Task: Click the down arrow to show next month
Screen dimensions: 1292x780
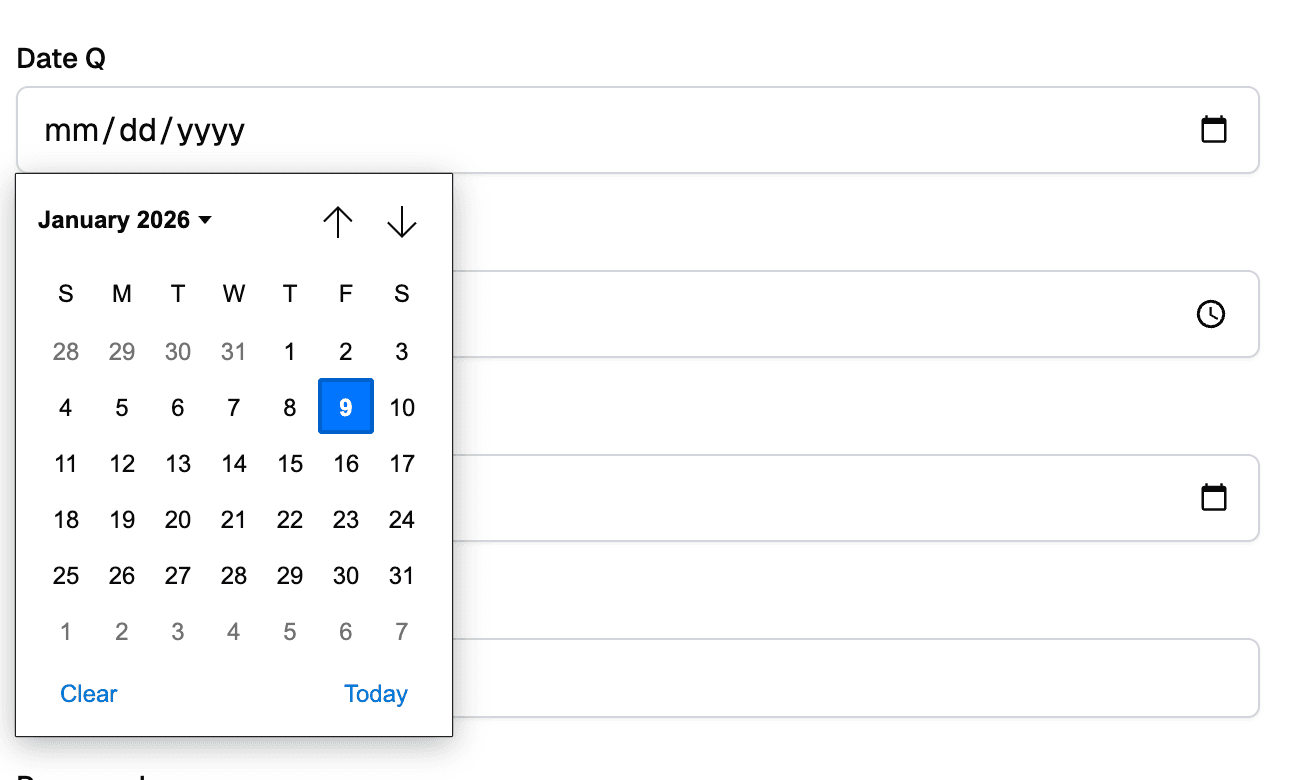Action: click(x=401, y=222)
